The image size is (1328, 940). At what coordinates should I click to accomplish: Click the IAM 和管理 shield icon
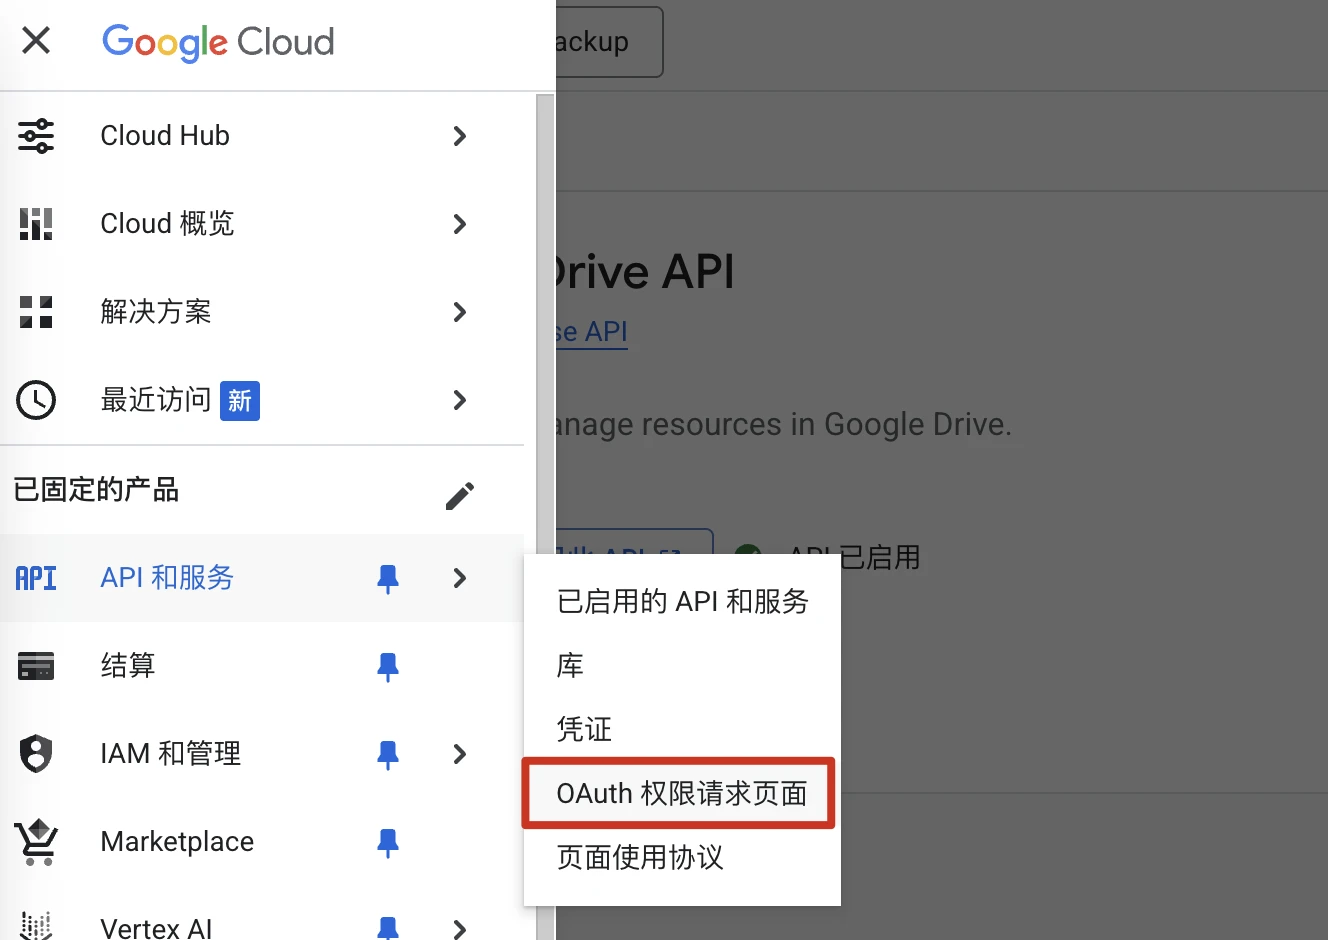[36, 754]
